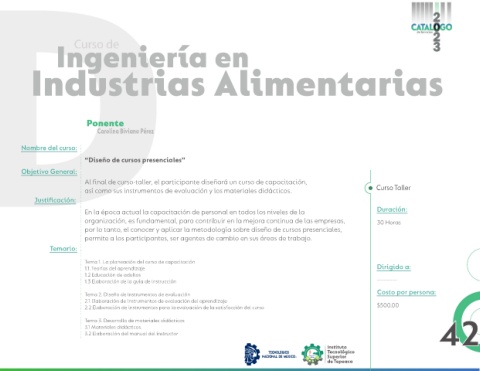The image size is (480, 371).
Task: Click the Objetivo General label
Action: point(49,172)
